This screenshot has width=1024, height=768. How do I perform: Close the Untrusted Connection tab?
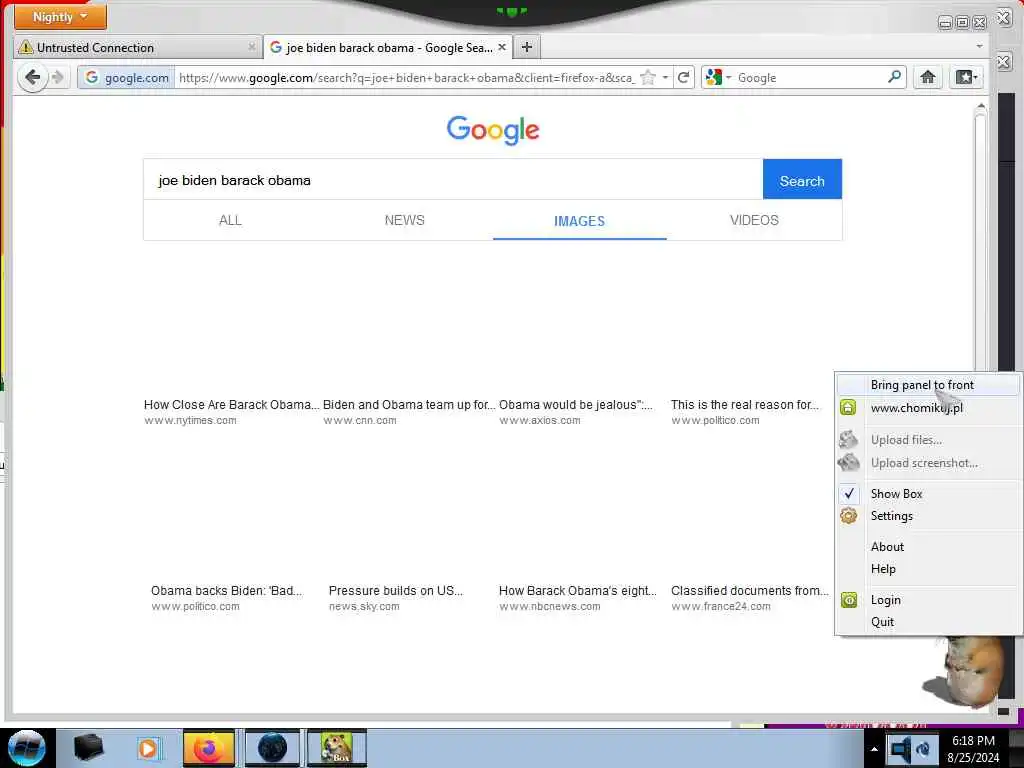click(x=251, y=47)
